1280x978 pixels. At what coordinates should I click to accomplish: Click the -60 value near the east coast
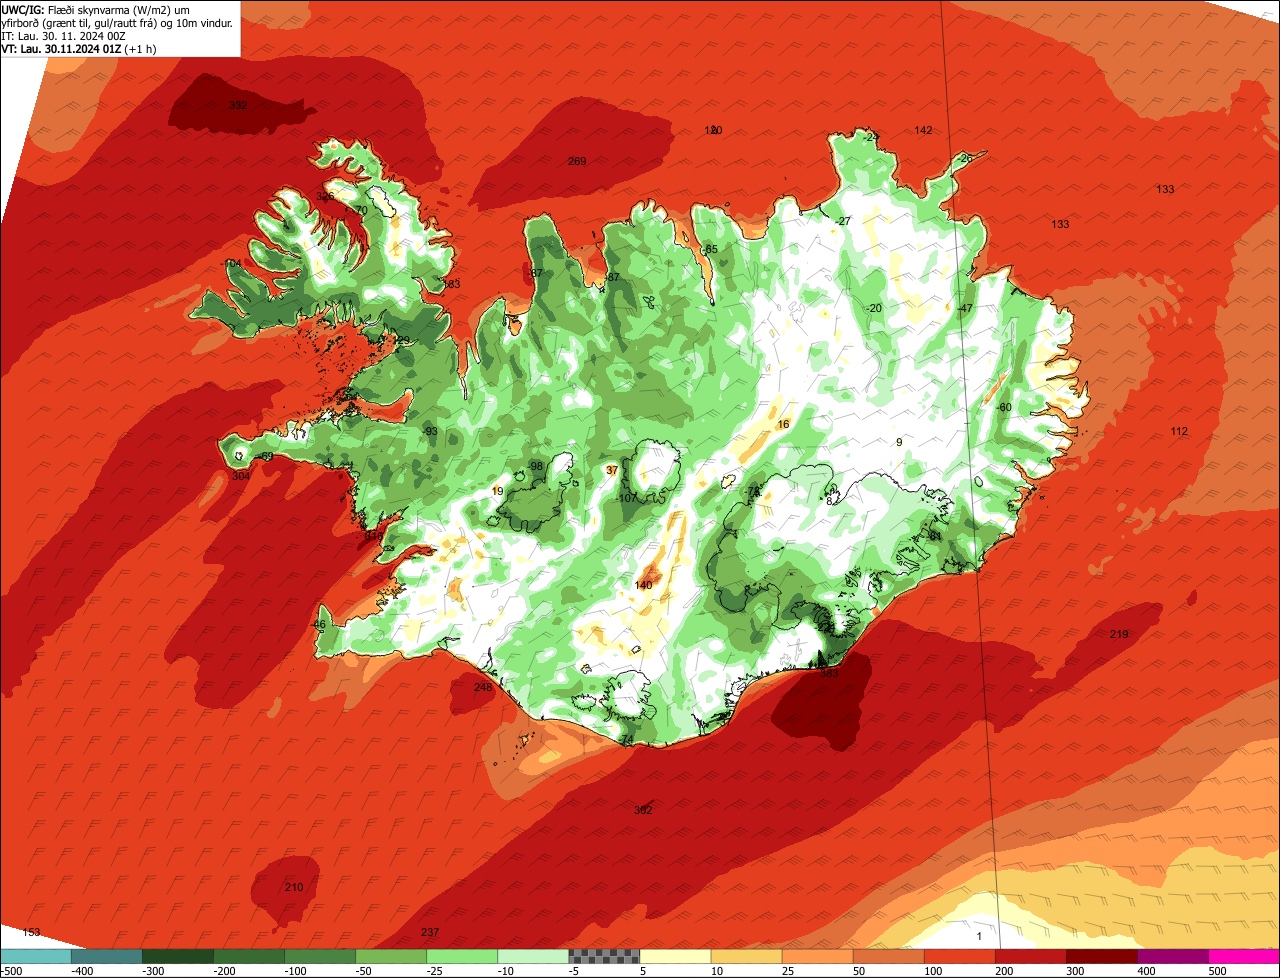tap(1004, 408)
